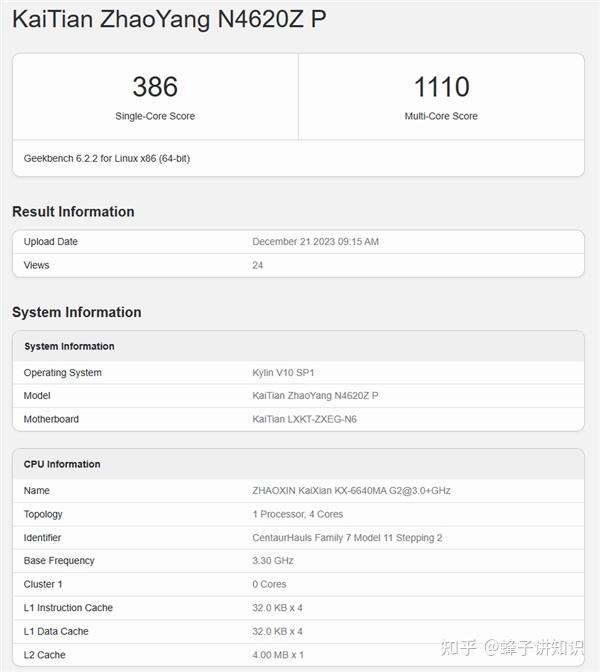The image size is (600, 672).
Task: Click the Geekbench 6.2.2 for Linux text
Action: (107, 159)
